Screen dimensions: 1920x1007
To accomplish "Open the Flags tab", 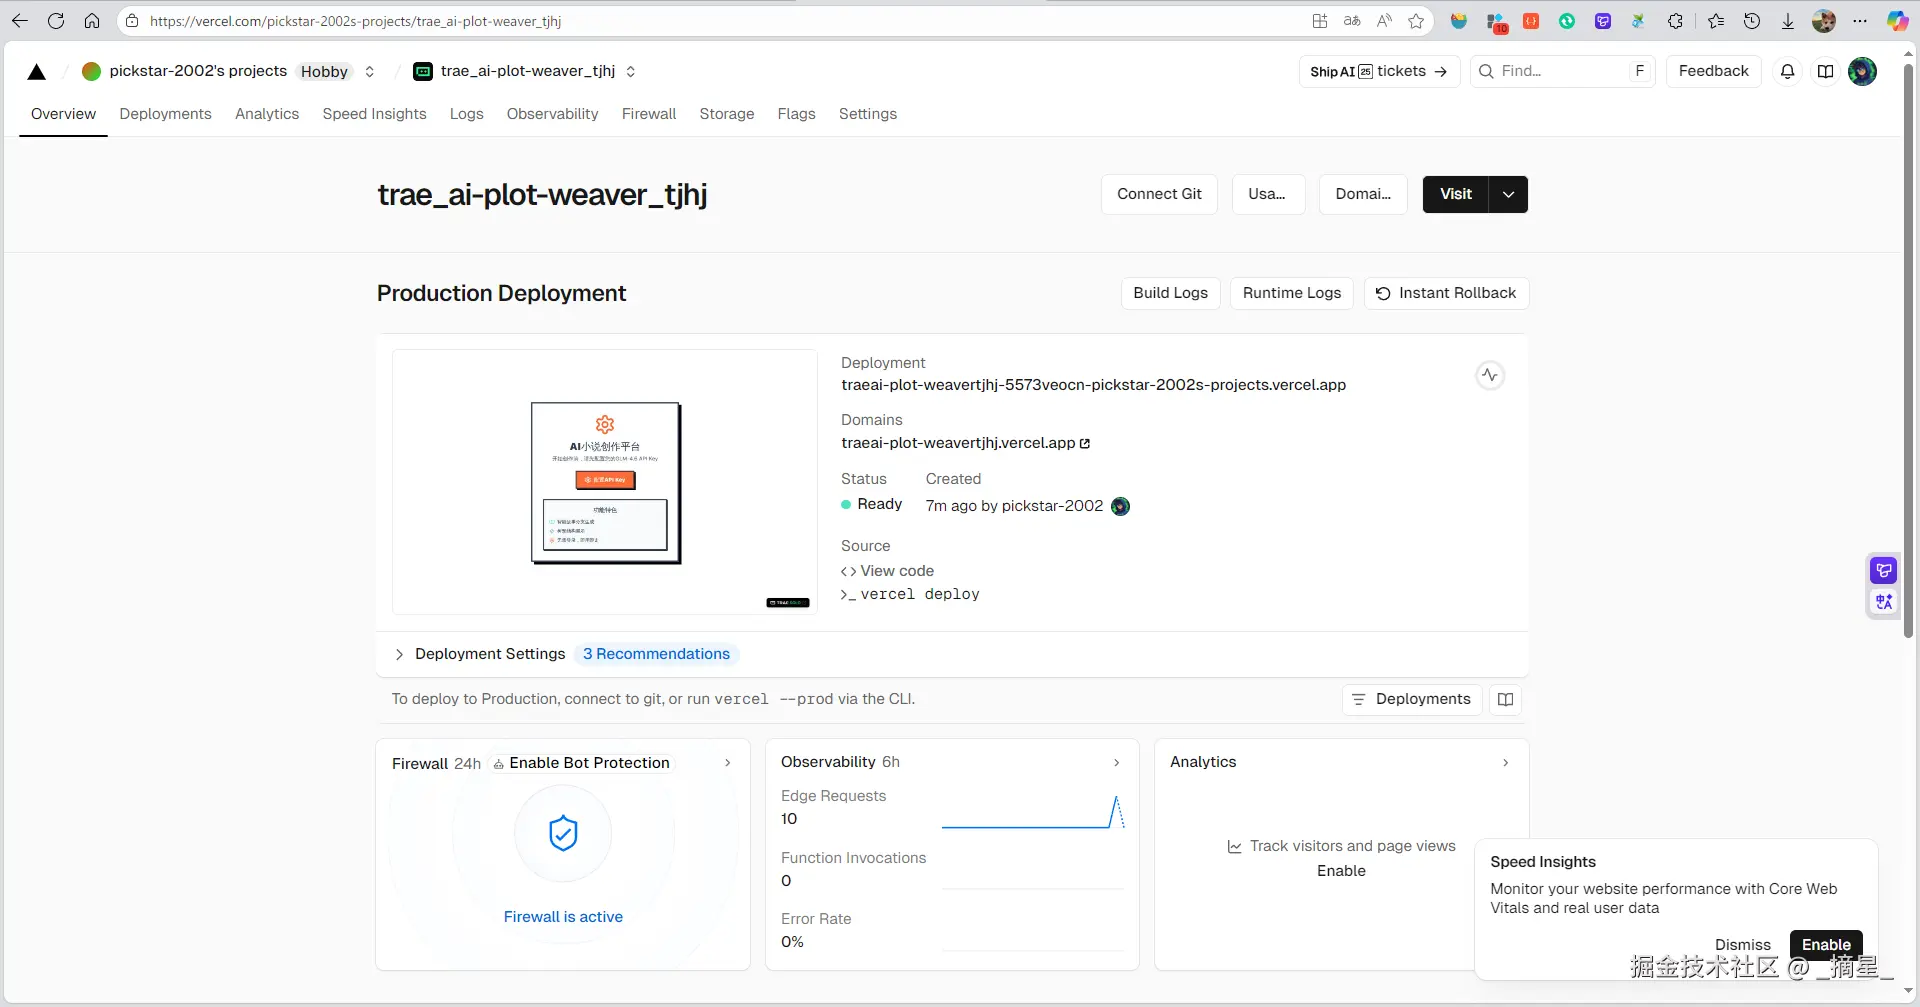I will (x=796, y=114).
